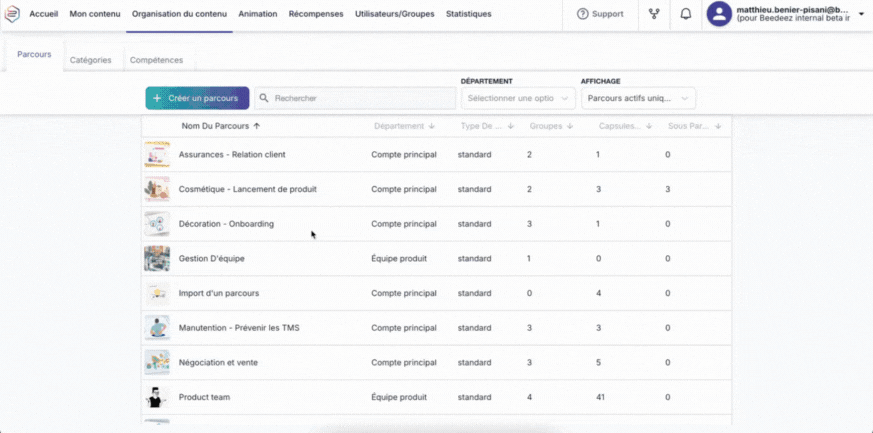873x433 pixels.
Task: Open the notifications bell
Action: pos(685,14)
